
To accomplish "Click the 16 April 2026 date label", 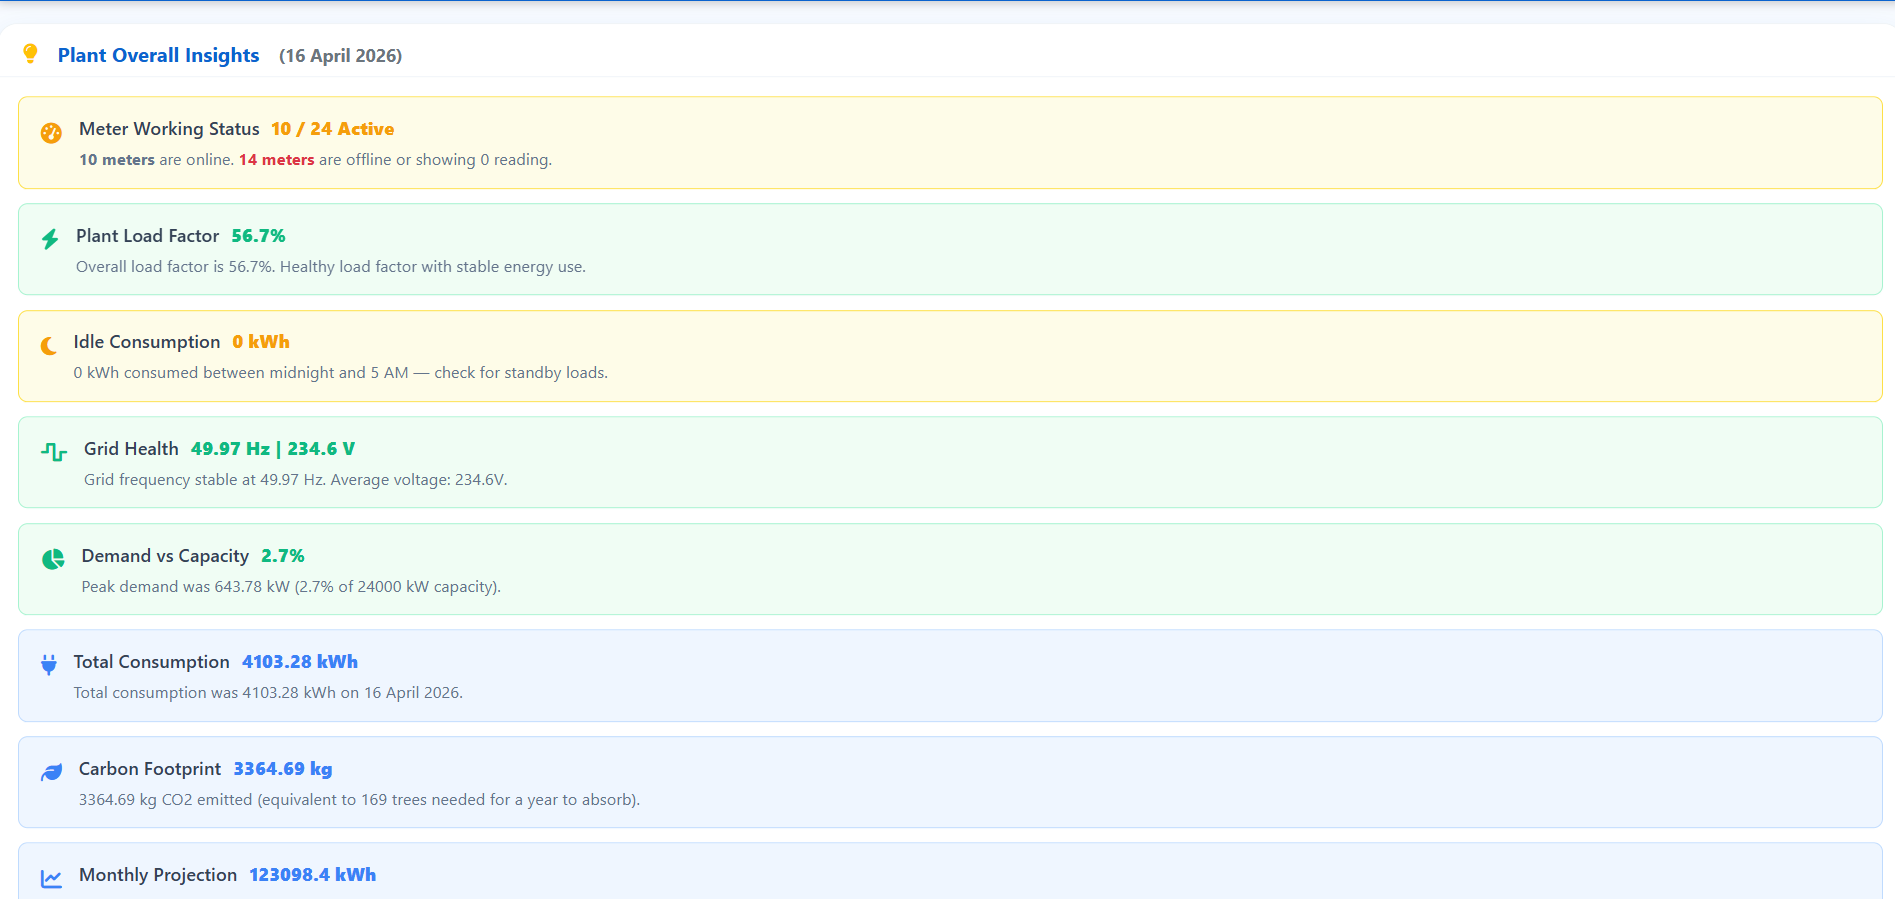I will pos(340,56).
